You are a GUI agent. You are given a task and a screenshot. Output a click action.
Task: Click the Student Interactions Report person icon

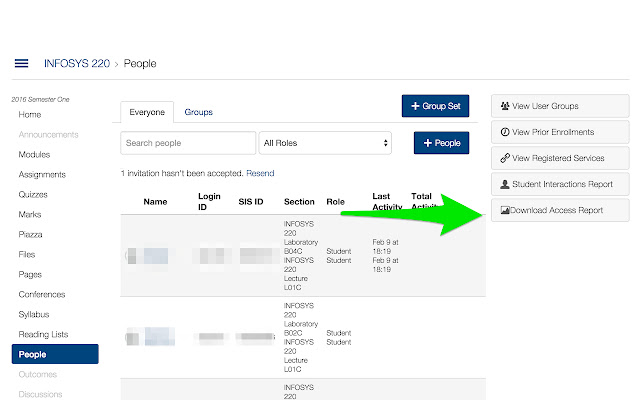(x=506, y=184)
